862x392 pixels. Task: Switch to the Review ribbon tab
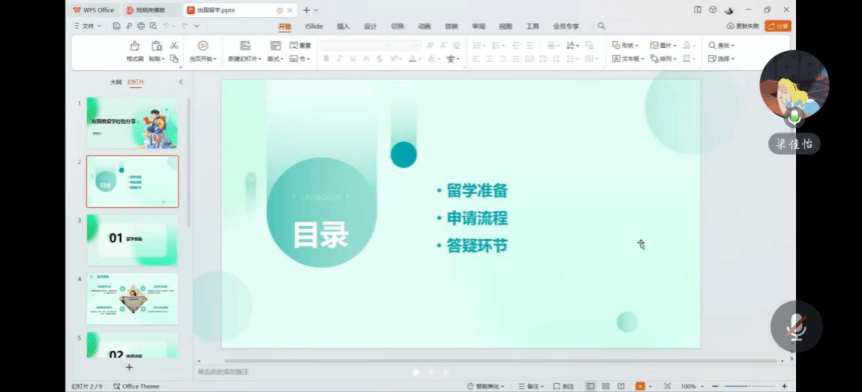[x=479, y=26]
